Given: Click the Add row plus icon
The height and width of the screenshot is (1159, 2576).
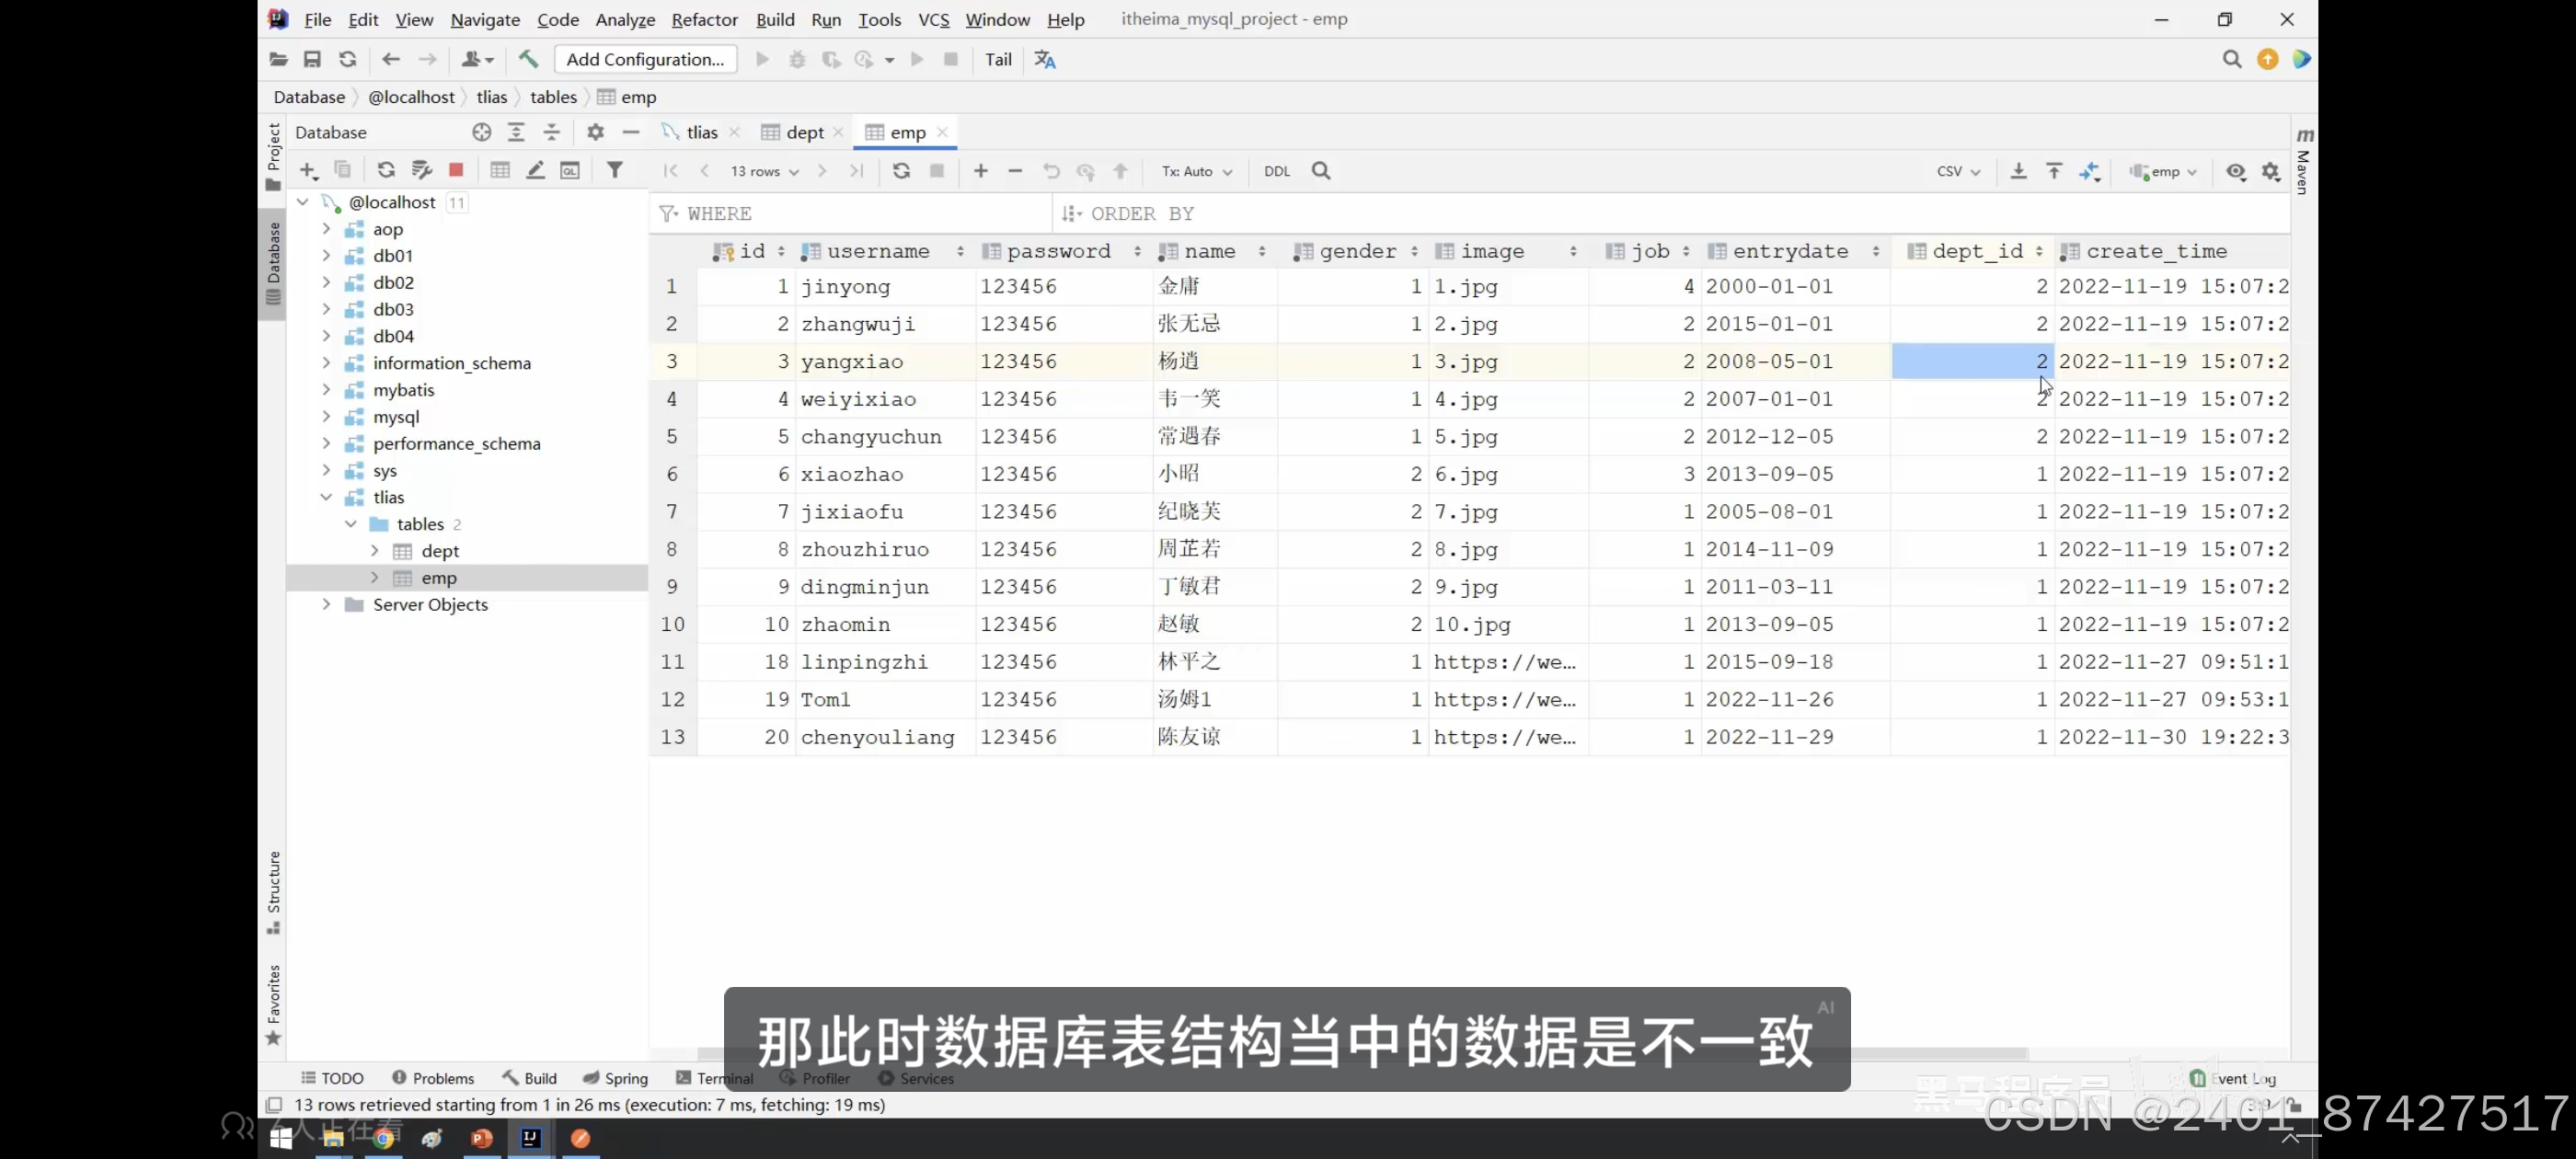Looking at the screenshot, I should [x=980, y=171].
